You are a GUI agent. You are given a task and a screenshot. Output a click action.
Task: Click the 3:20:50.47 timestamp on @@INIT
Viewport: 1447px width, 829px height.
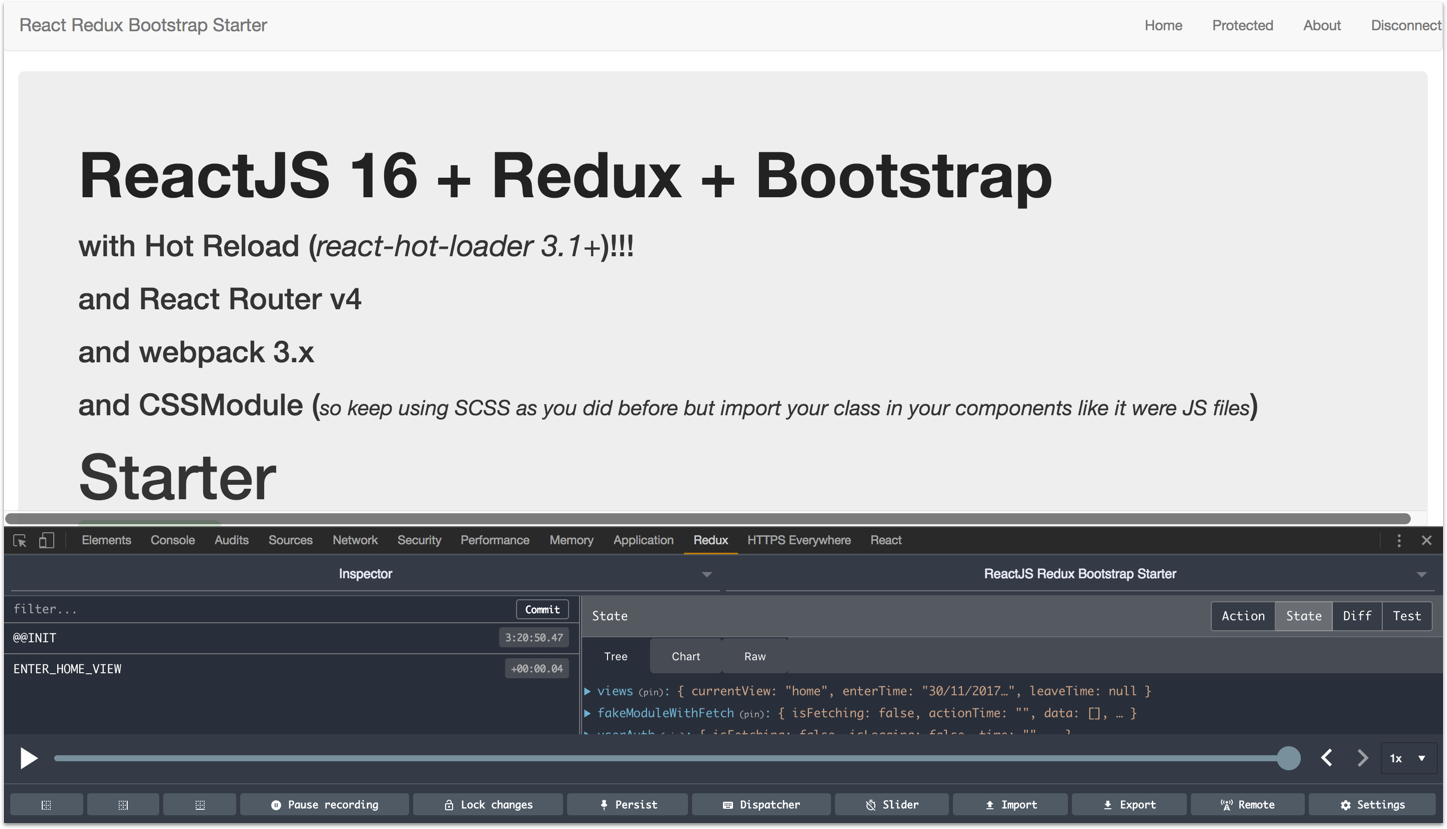point(534,638)
